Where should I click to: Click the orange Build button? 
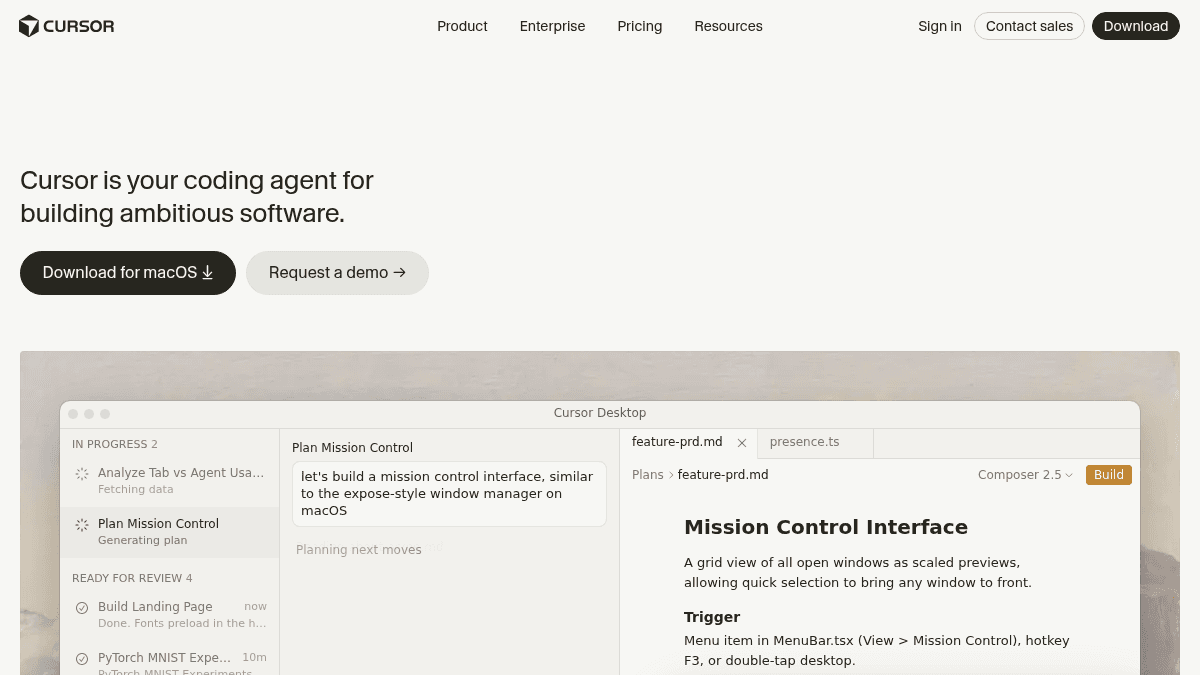pyautogui.click(x=1109, y=475)
